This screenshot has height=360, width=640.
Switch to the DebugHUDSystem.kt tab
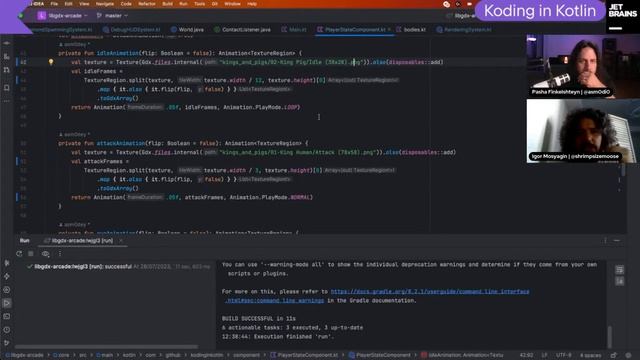click(132, 29)
